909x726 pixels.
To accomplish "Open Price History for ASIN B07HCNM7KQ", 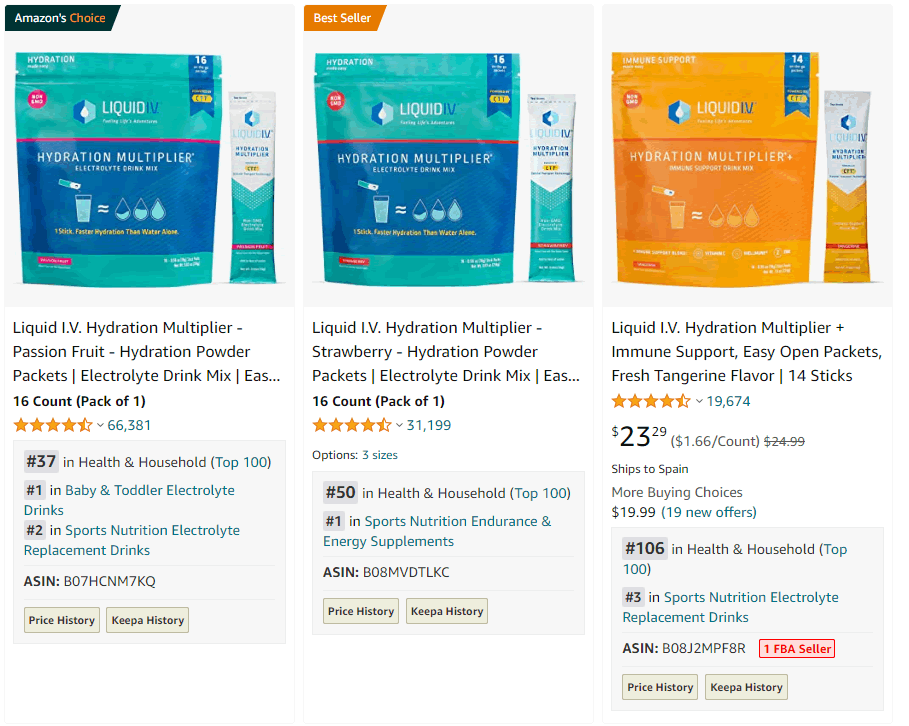I will [x=62, y=620].
